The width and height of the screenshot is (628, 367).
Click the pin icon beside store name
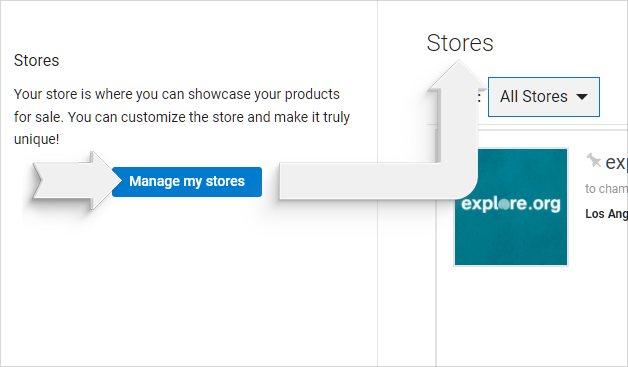[x=594, y=161]
